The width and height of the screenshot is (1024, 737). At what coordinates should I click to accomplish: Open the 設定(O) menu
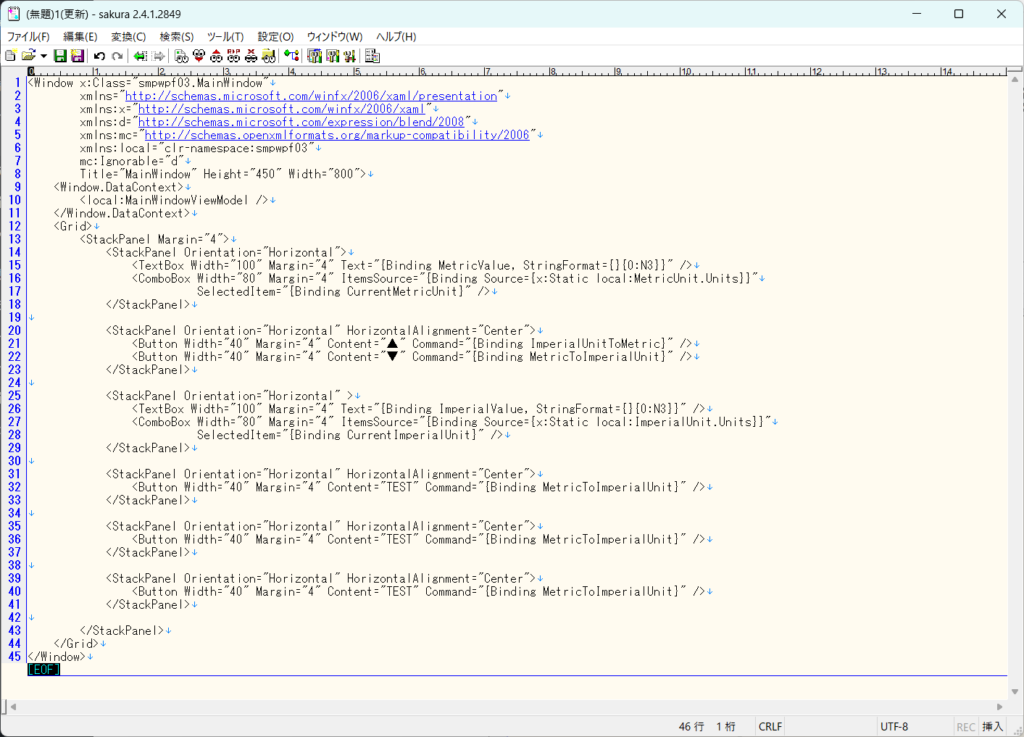[276, 37]
